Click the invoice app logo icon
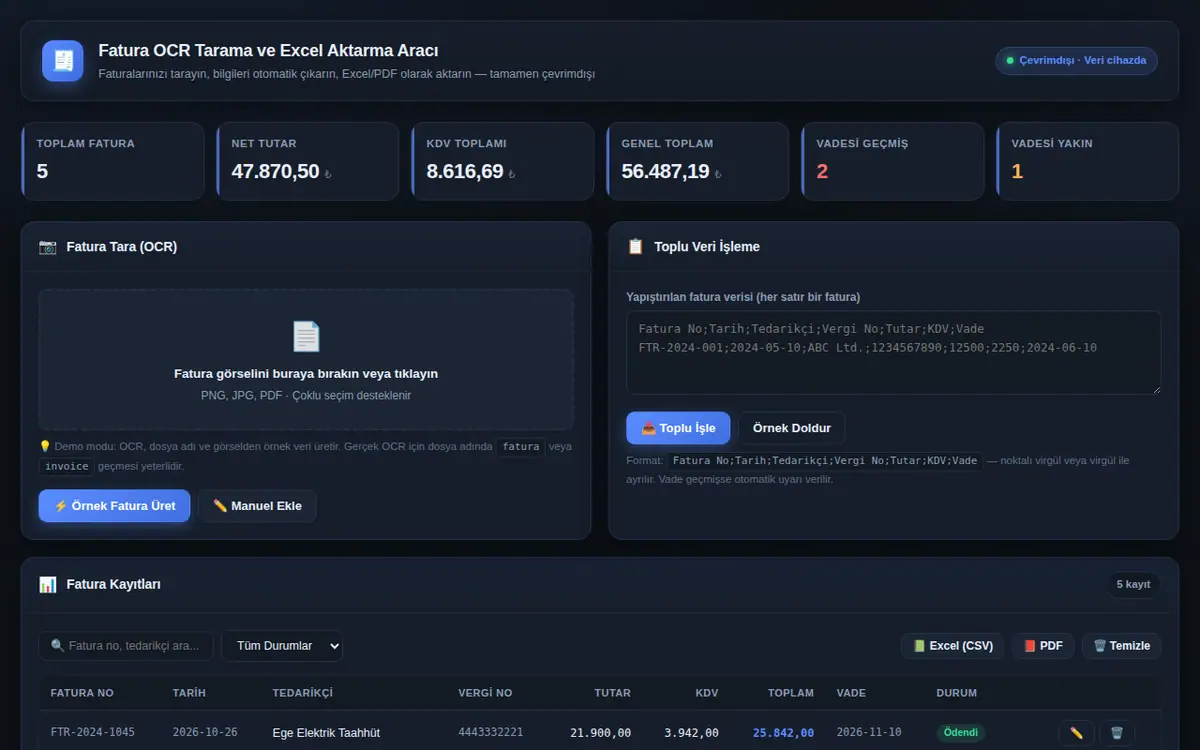Viewport: 1200px width, 750px height. coord(63,61)
